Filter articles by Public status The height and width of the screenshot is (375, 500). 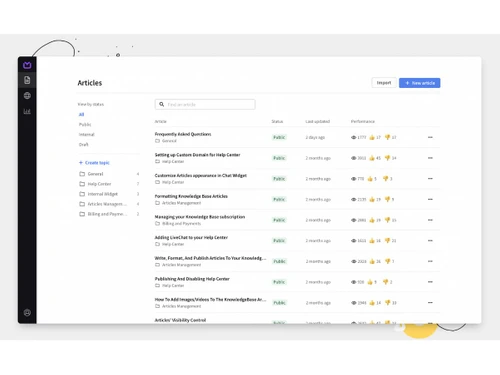click(x=85, y=124)
